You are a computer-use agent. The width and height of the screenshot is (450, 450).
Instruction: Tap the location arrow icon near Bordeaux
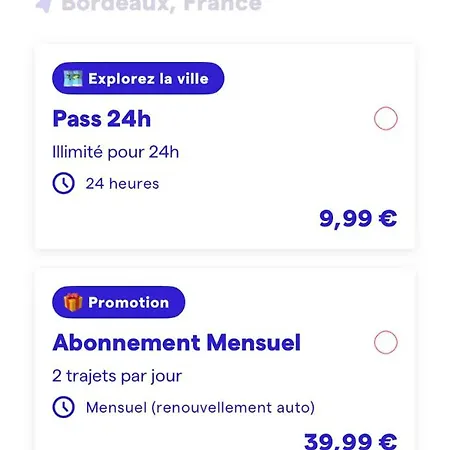pyautogui.click(x=45, y=5)
